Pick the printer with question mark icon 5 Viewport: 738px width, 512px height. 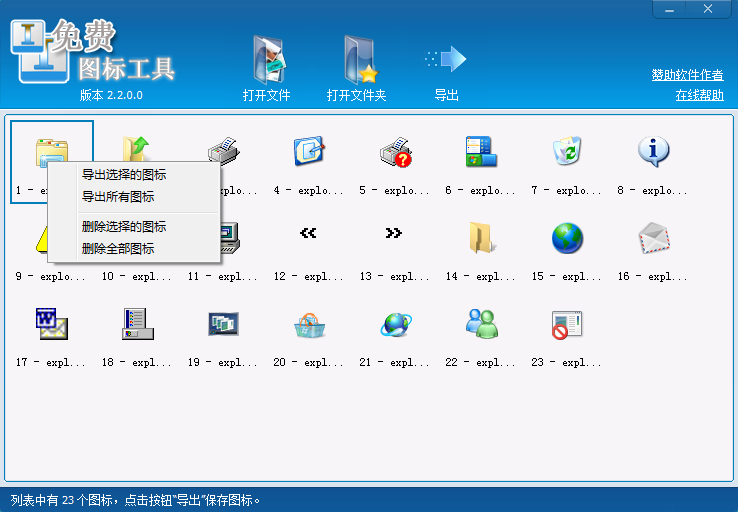[x=395, y=152]
